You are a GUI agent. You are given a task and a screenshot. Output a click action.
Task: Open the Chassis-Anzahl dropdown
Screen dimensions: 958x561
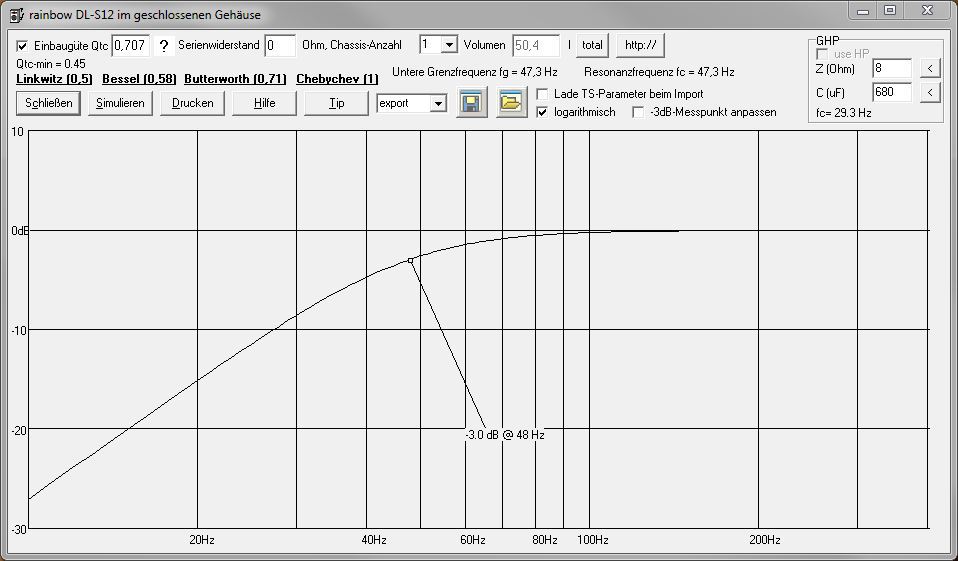(x=449, y=45)
